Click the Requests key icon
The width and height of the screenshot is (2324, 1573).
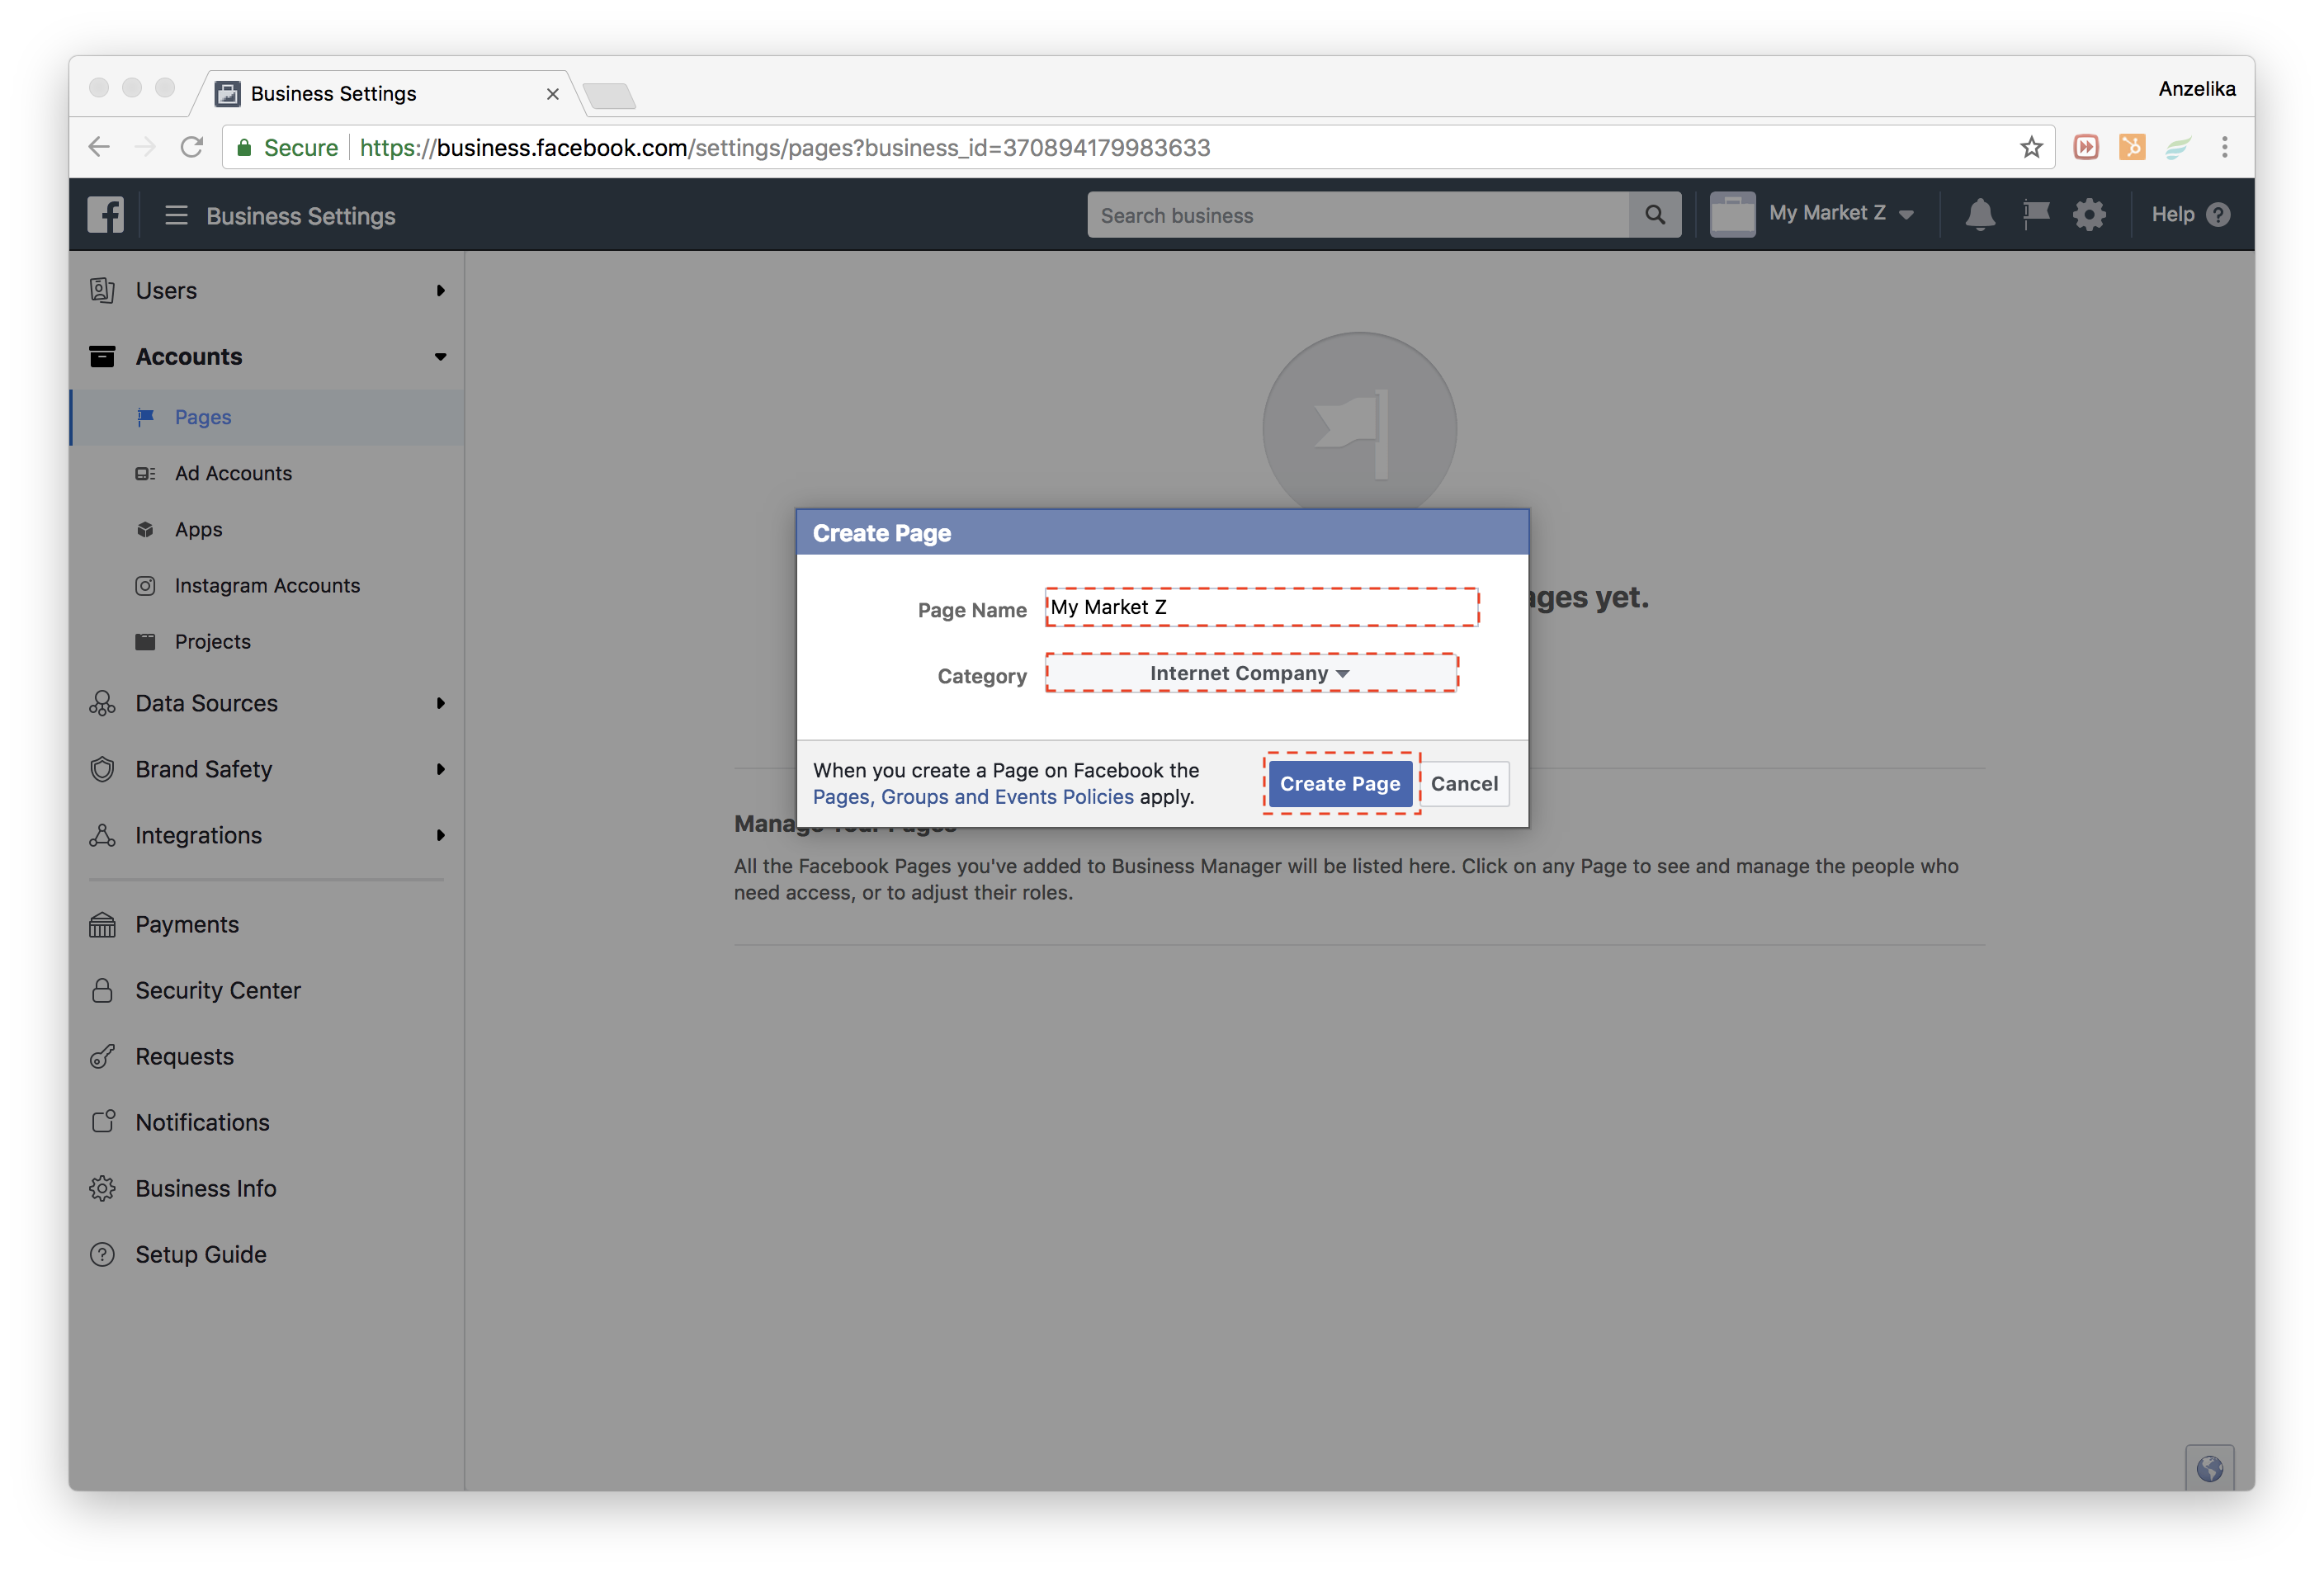(102, 1057)
